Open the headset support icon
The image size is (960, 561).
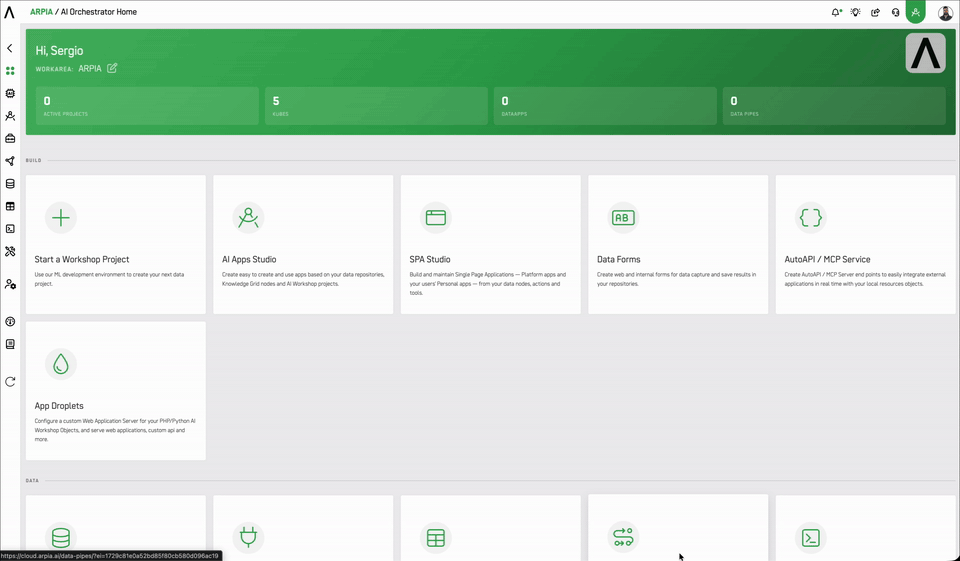[896, 12]
